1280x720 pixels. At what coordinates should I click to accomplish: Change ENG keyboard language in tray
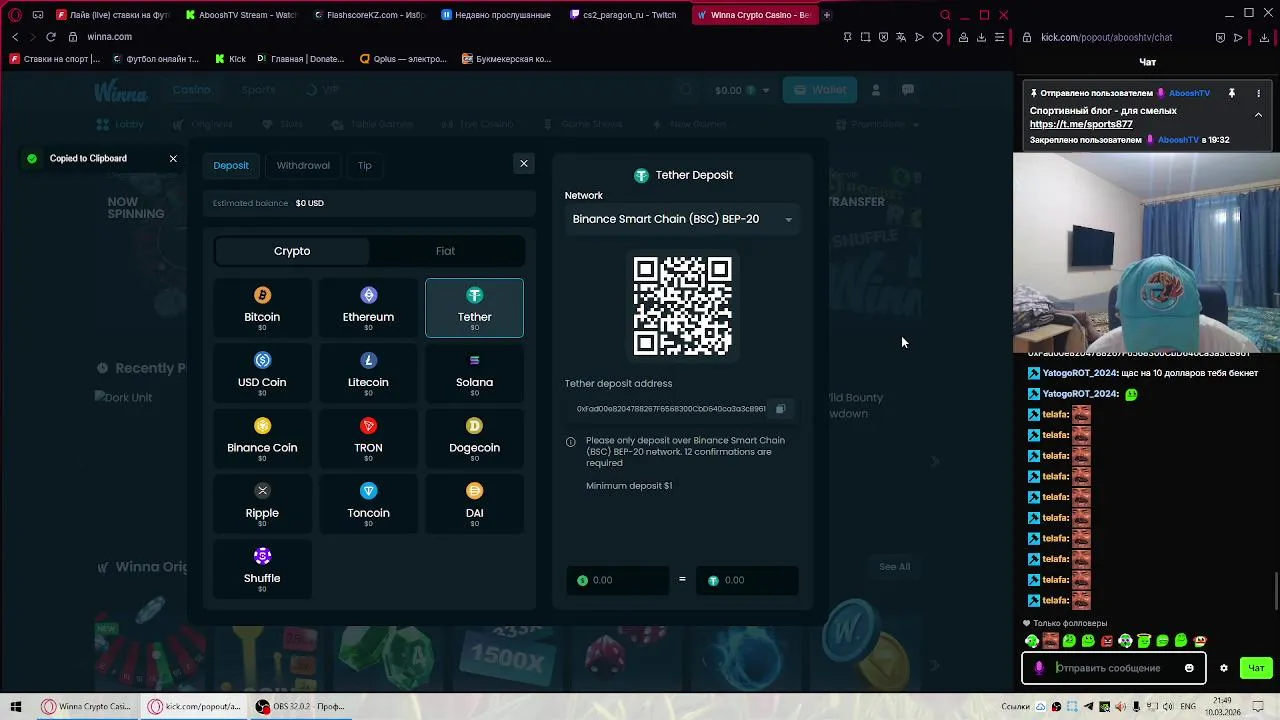1187,706
